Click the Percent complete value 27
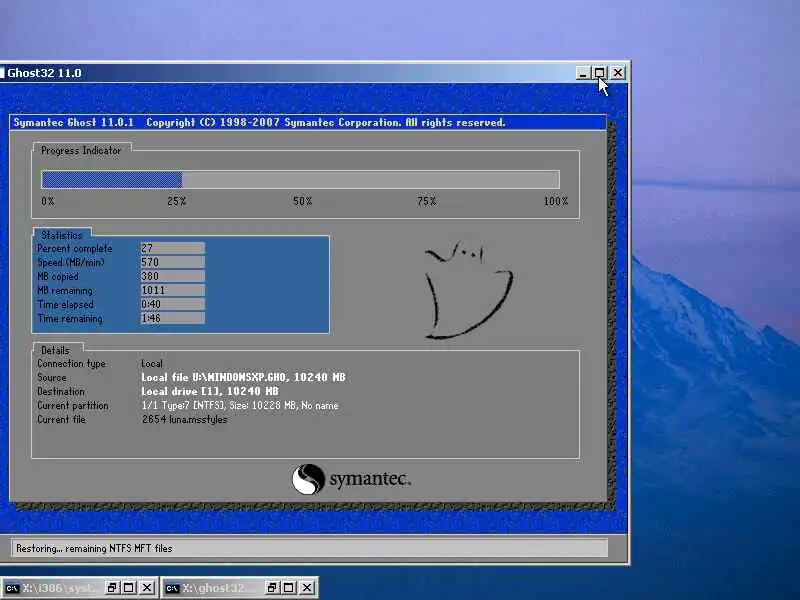The height and width of the screenshot is (600, 800). pos(172,248)
